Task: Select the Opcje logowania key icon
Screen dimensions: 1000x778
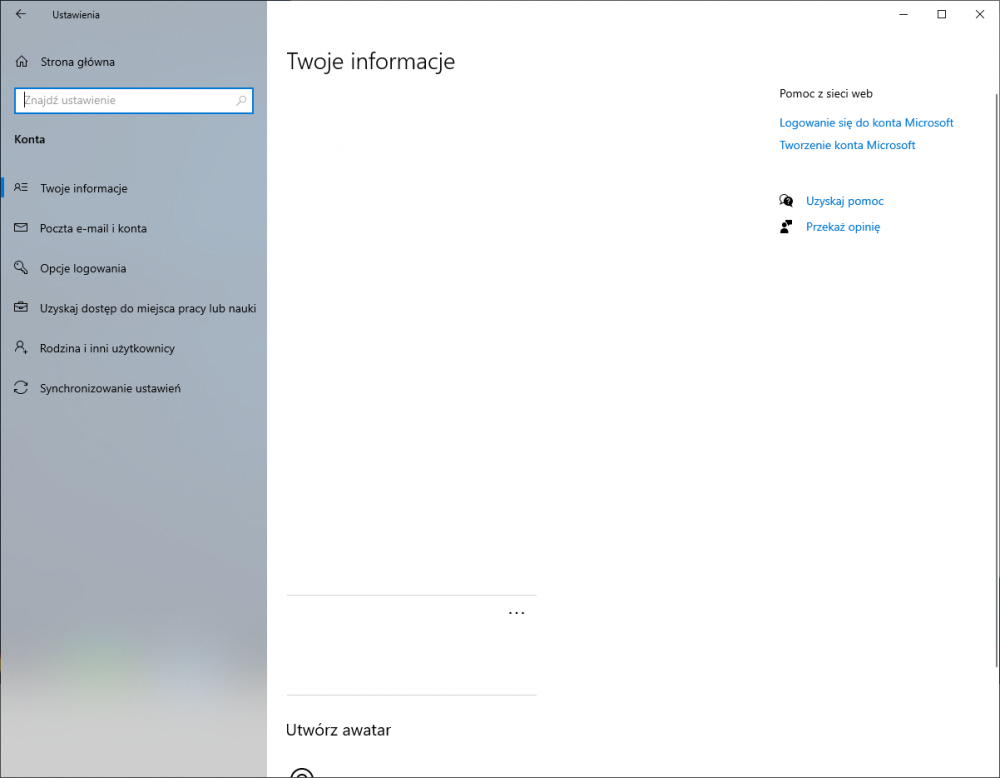Action: (x=20, y=268)
